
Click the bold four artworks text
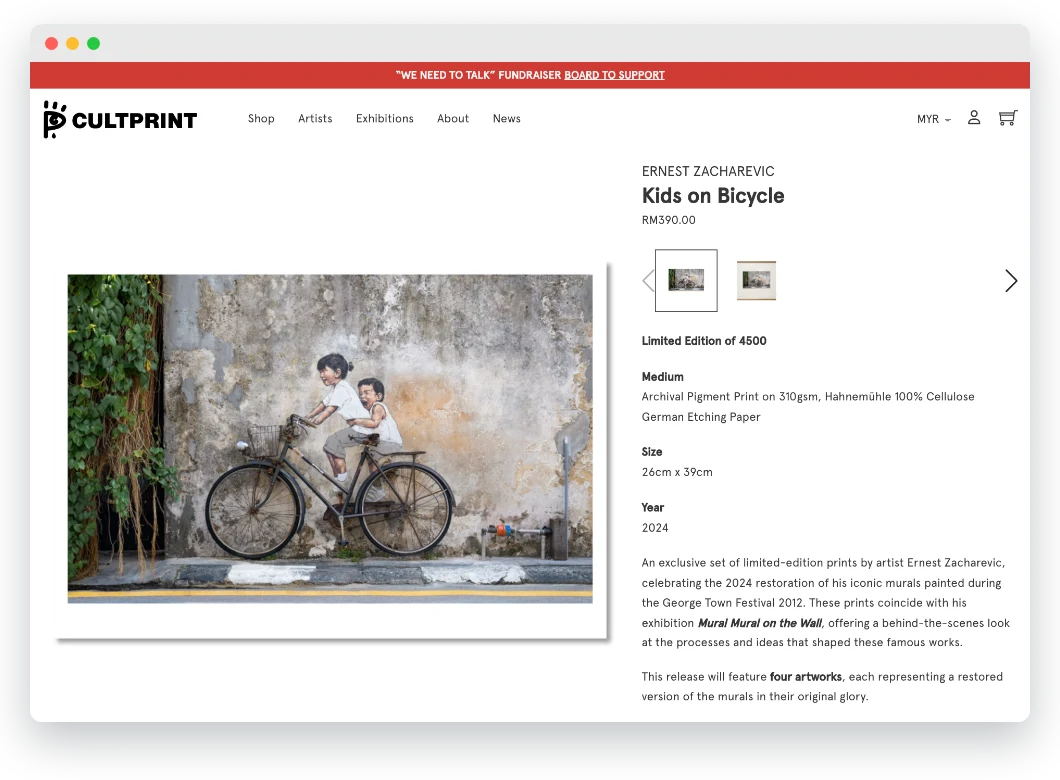[x=806, y=677]
